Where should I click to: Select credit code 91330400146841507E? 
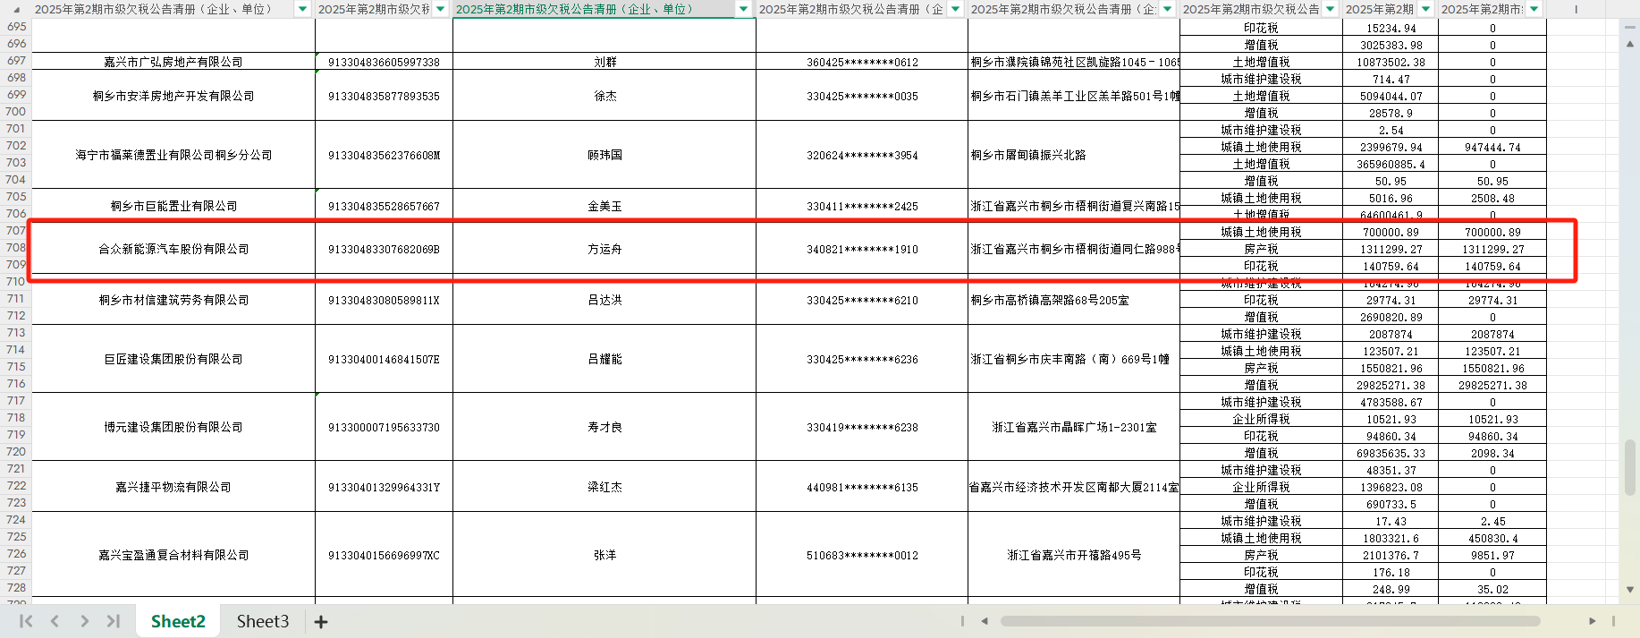[384, 359]
